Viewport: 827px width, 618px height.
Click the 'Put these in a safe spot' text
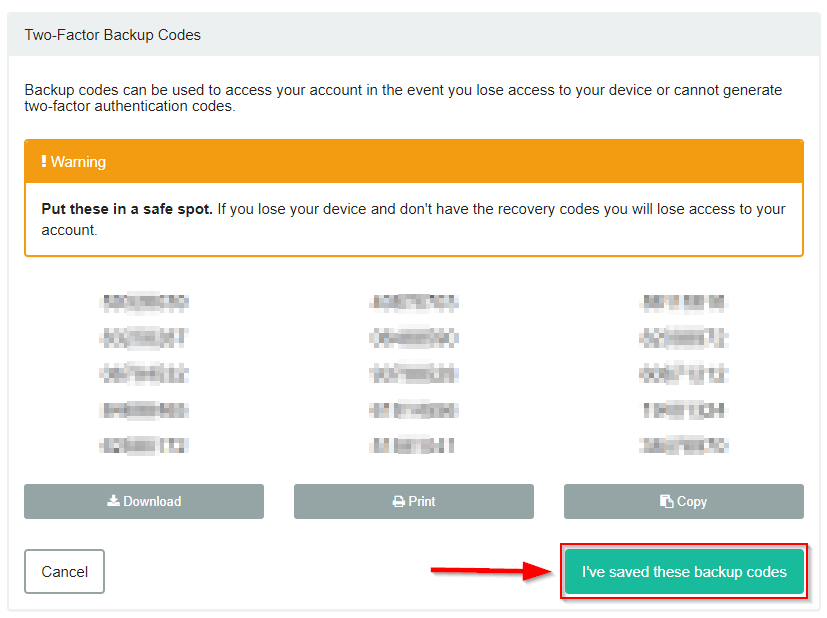point(127,209)
